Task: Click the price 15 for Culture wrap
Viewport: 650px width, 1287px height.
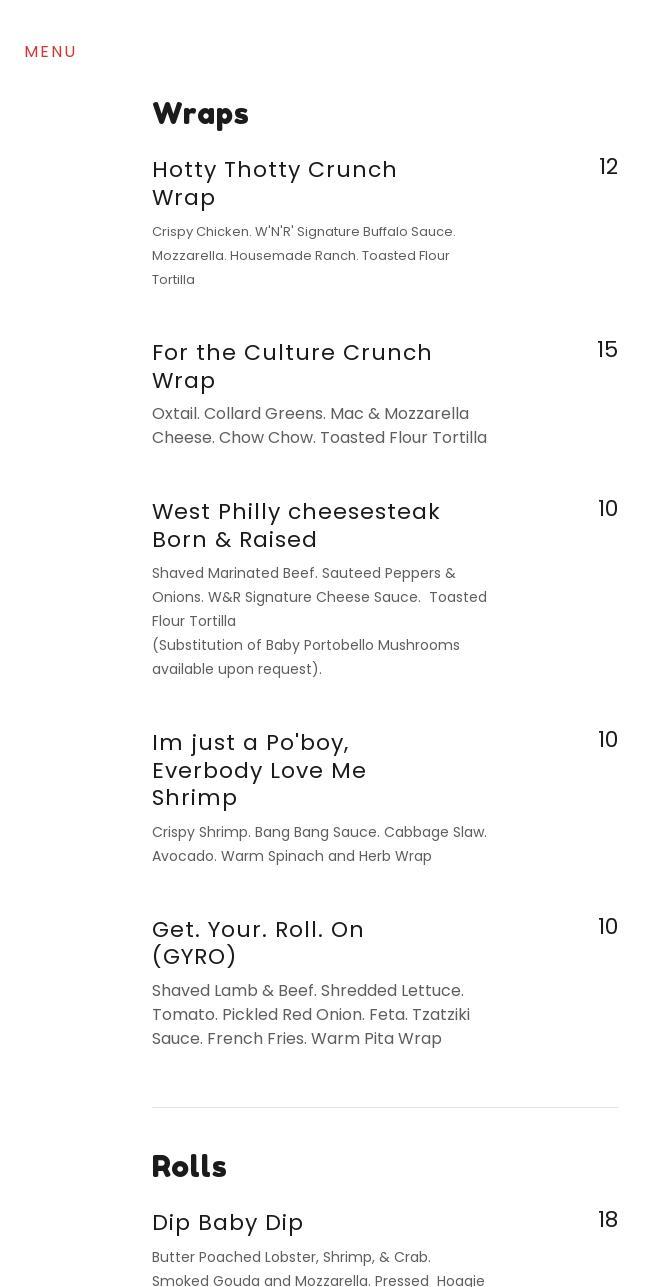Action: pyautogui.click(x=607, y=350)
